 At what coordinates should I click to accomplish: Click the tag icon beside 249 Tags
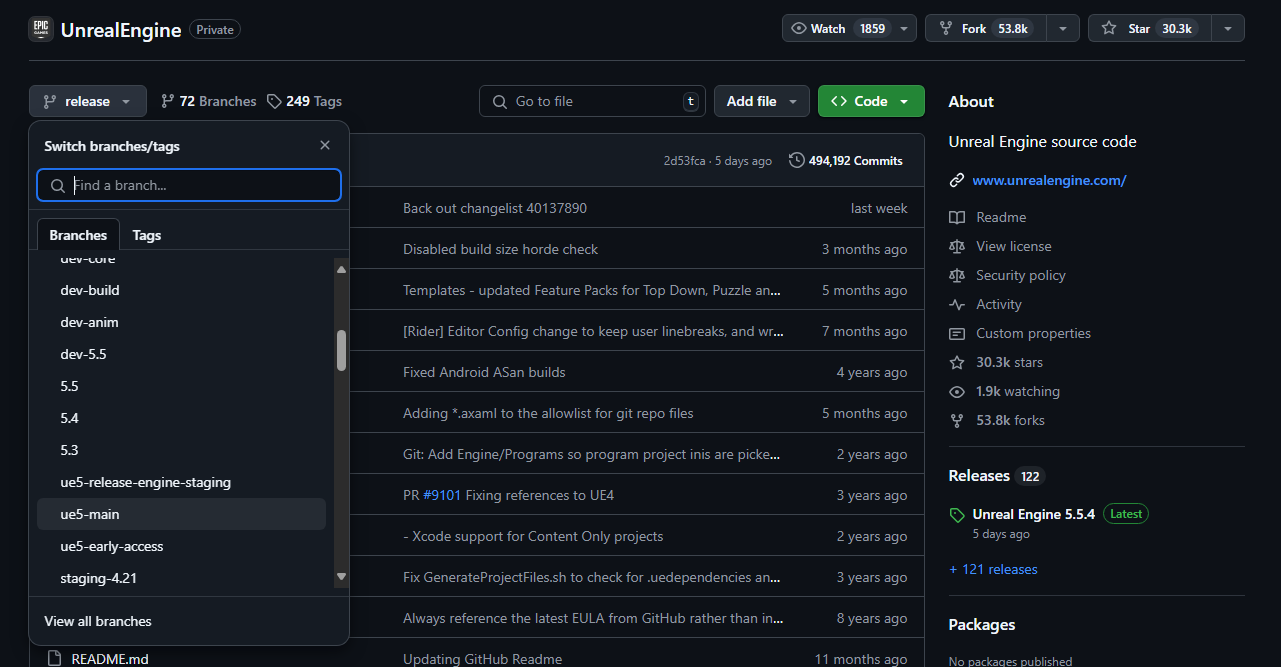(x=274, y=101)
